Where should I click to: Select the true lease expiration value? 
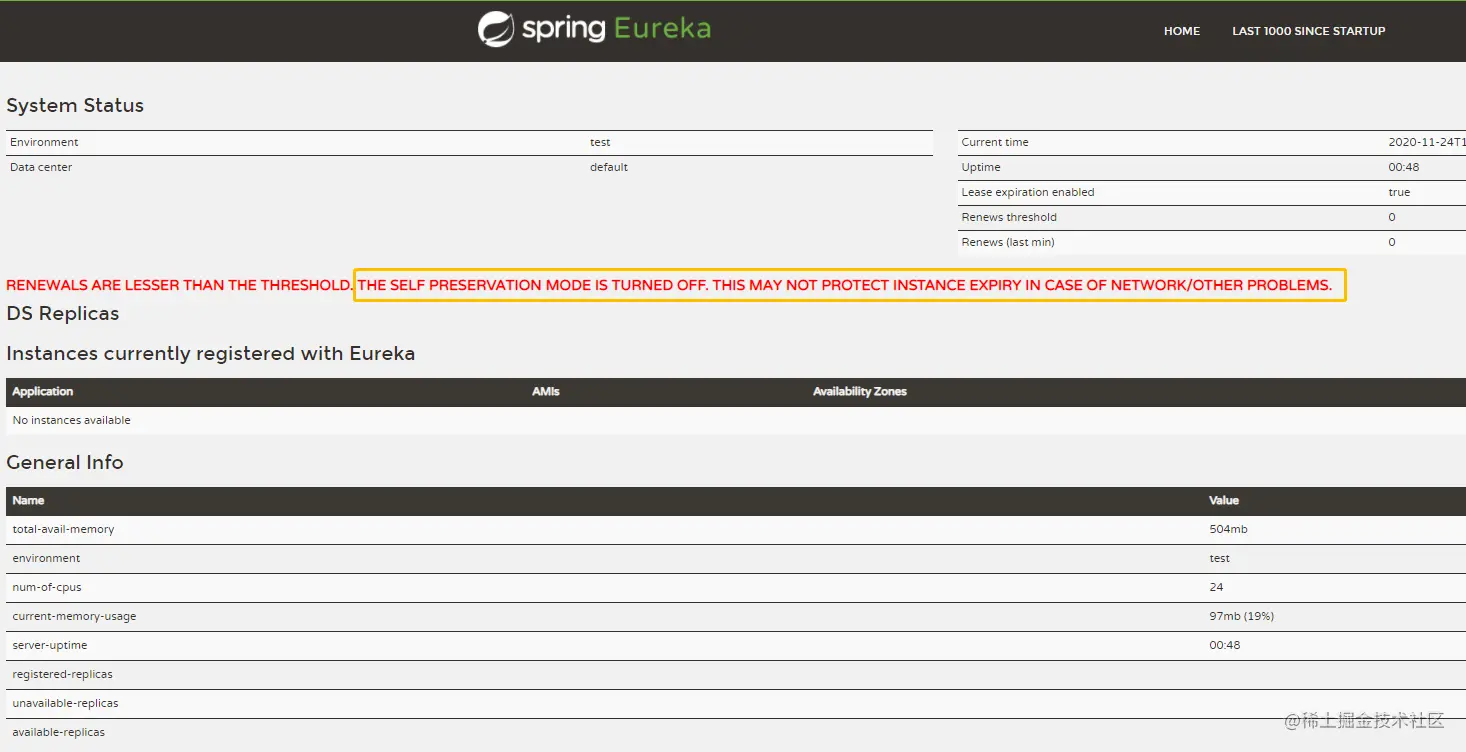(x=1399, y=192)
